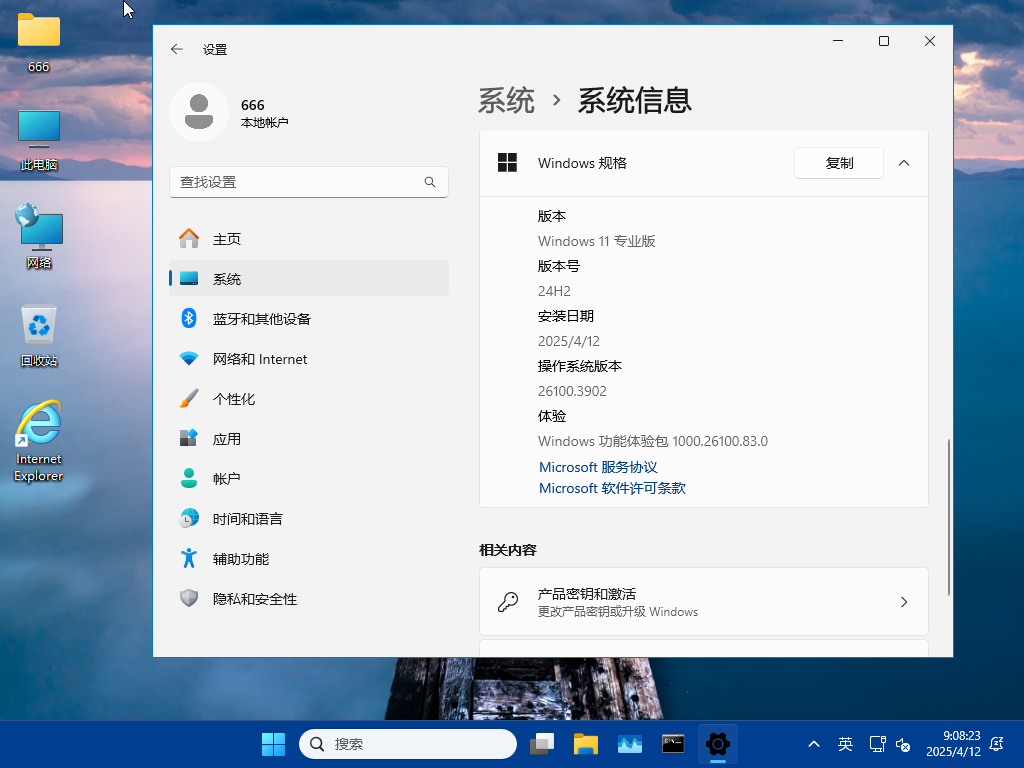The width and height of the screenshot is (1024, 768).
Task: Collapse the Windows 规格 section
Action: pos(904,163)
